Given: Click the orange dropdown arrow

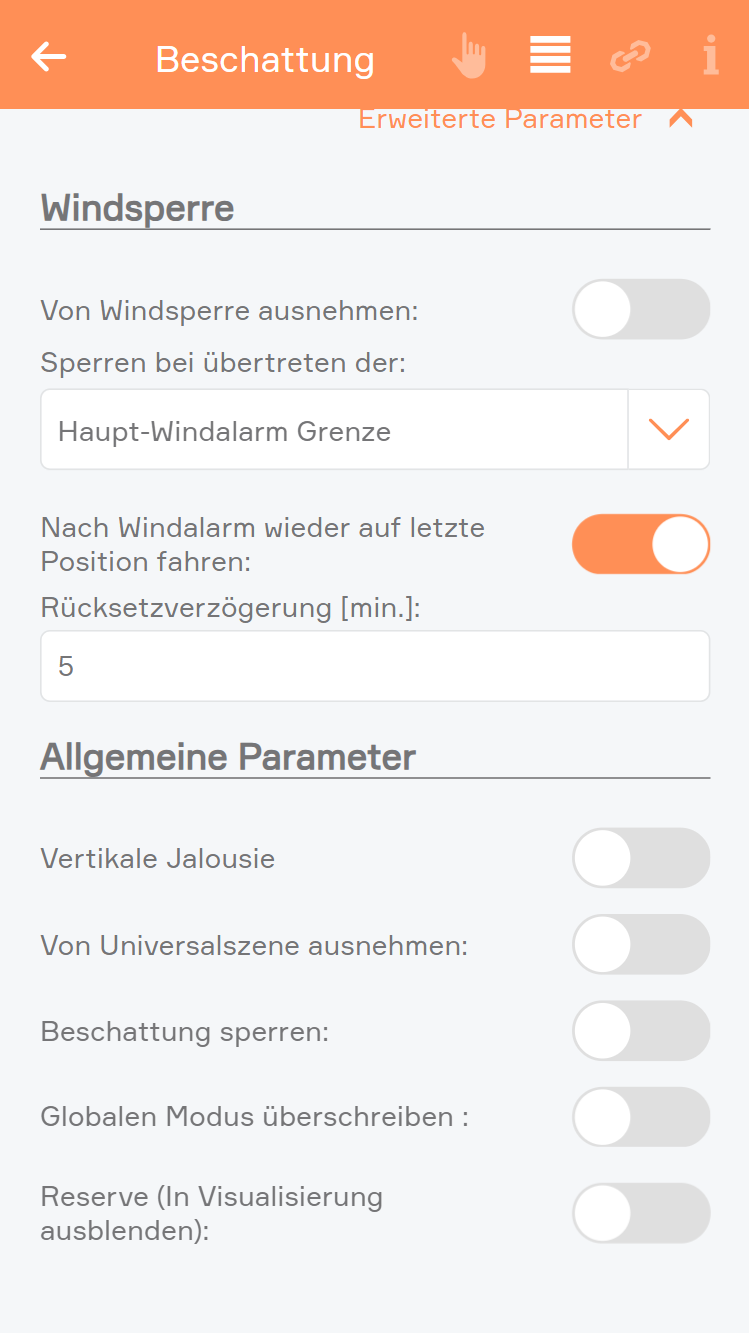Looking at the screenshot, I should coord(669,430).
